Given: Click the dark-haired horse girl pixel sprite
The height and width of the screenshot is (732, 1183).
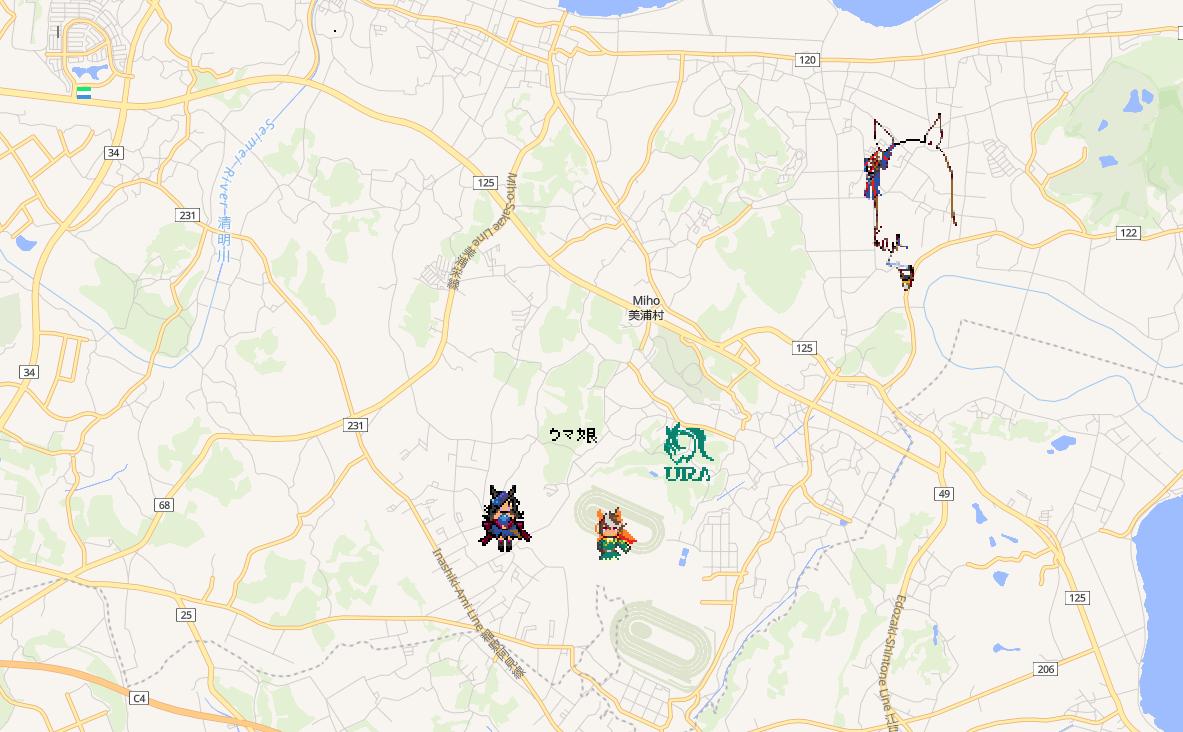Looking at the screenshot, I should coord(505,518).
